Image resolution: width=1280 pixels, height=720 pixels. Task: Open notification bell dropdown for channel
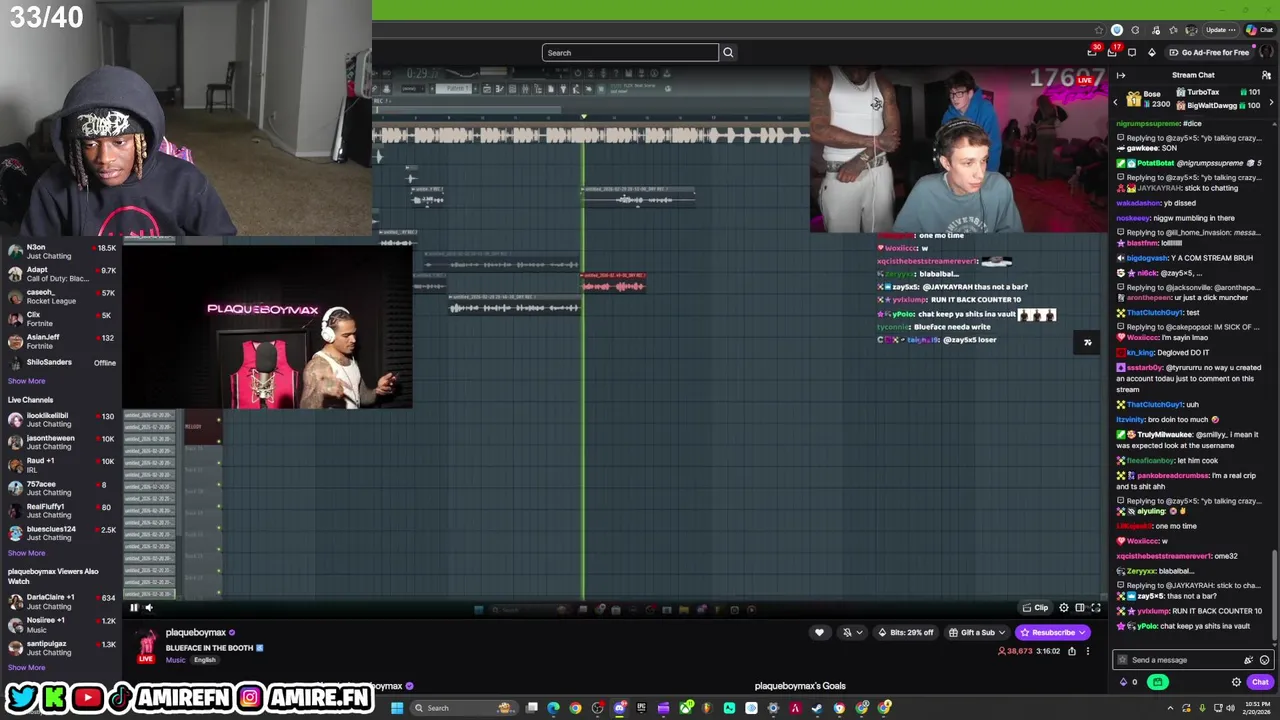click(852, 632)
